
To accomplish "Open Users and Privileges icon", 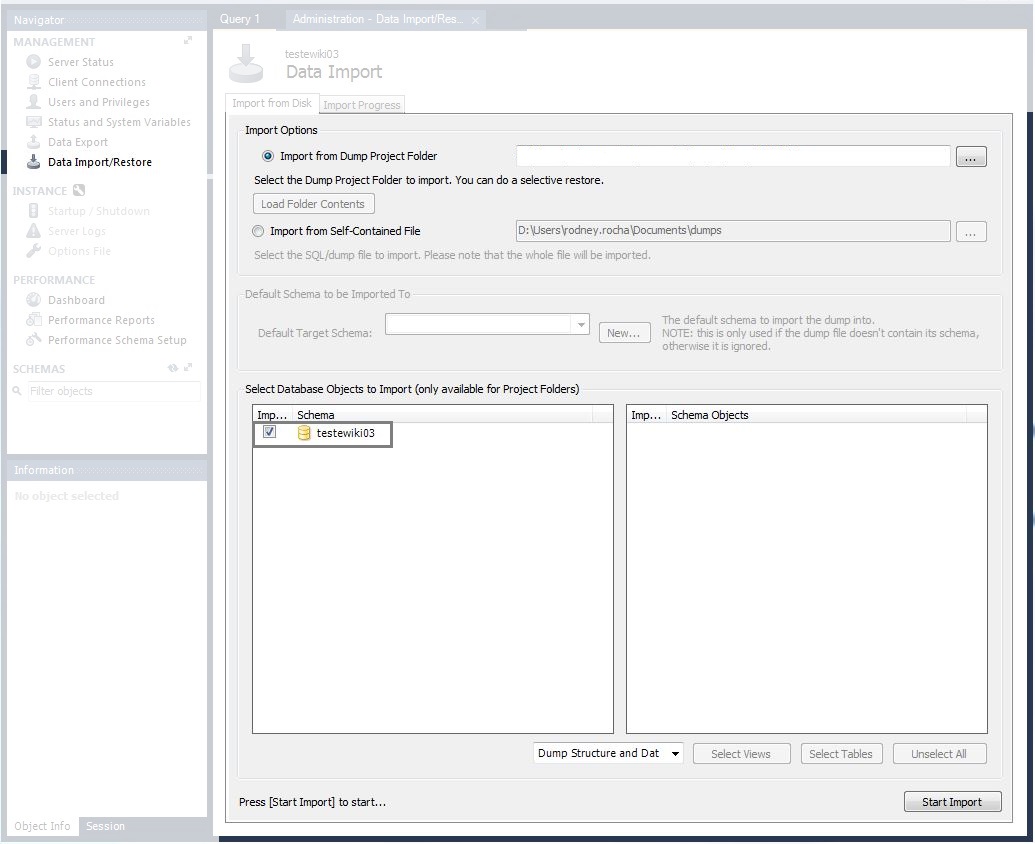I will click(34, 102).
